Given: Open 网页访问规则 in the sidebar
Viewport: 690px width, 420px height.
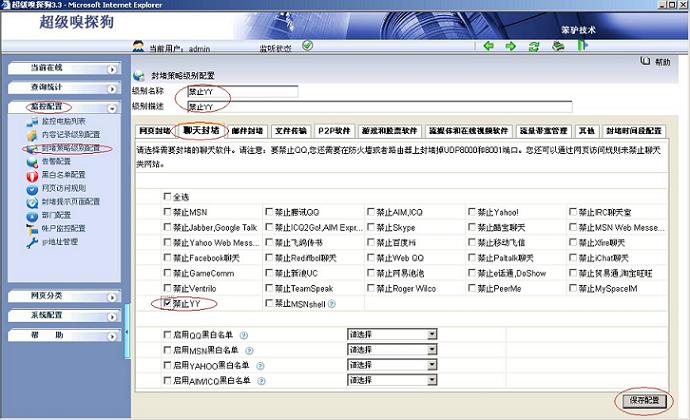Looking at the screenshot, I should point(63,187).
